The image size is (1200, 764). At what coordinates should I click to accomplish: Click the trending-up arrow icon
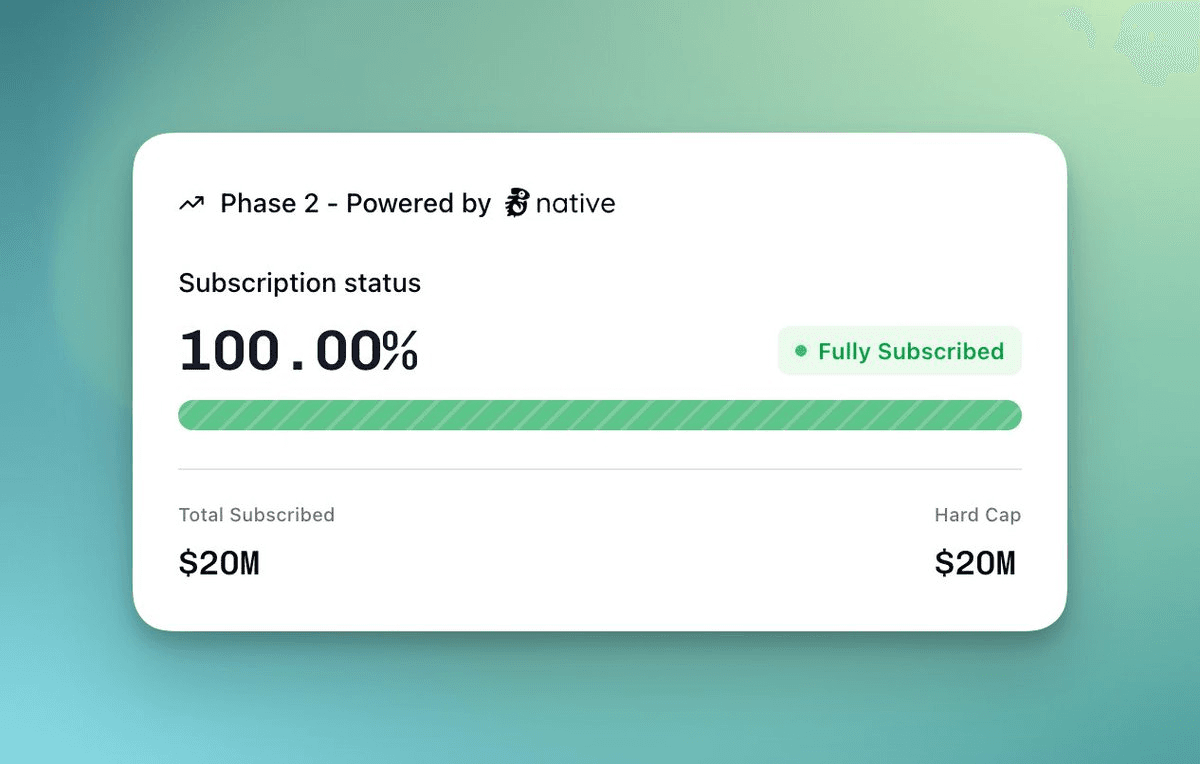[x=191, y=204]
